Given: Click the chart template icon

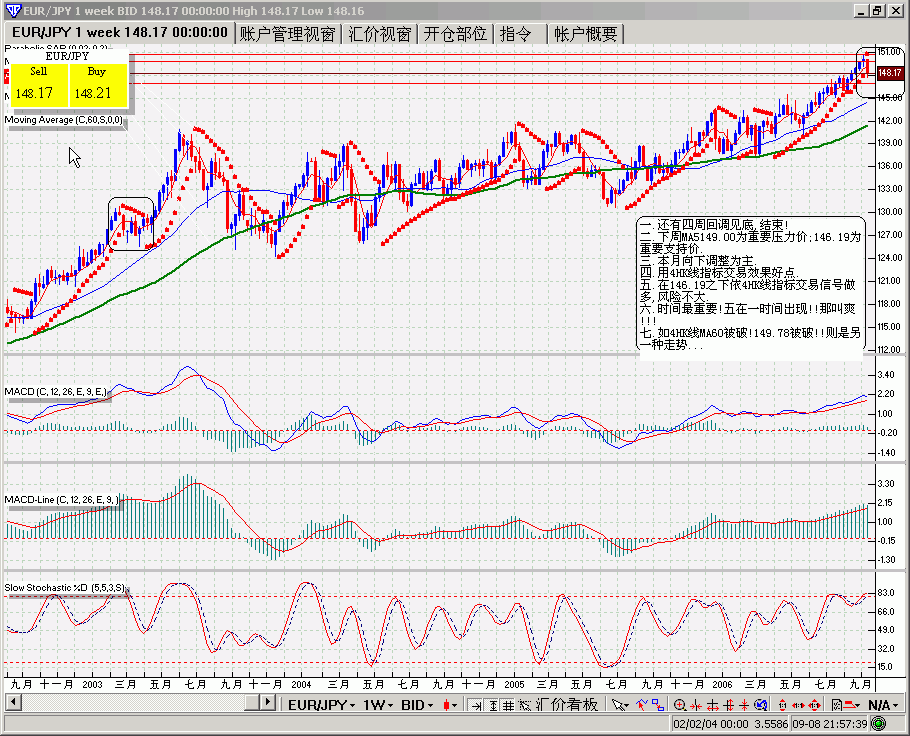Looking at the screenshot, I should [836, 705].
